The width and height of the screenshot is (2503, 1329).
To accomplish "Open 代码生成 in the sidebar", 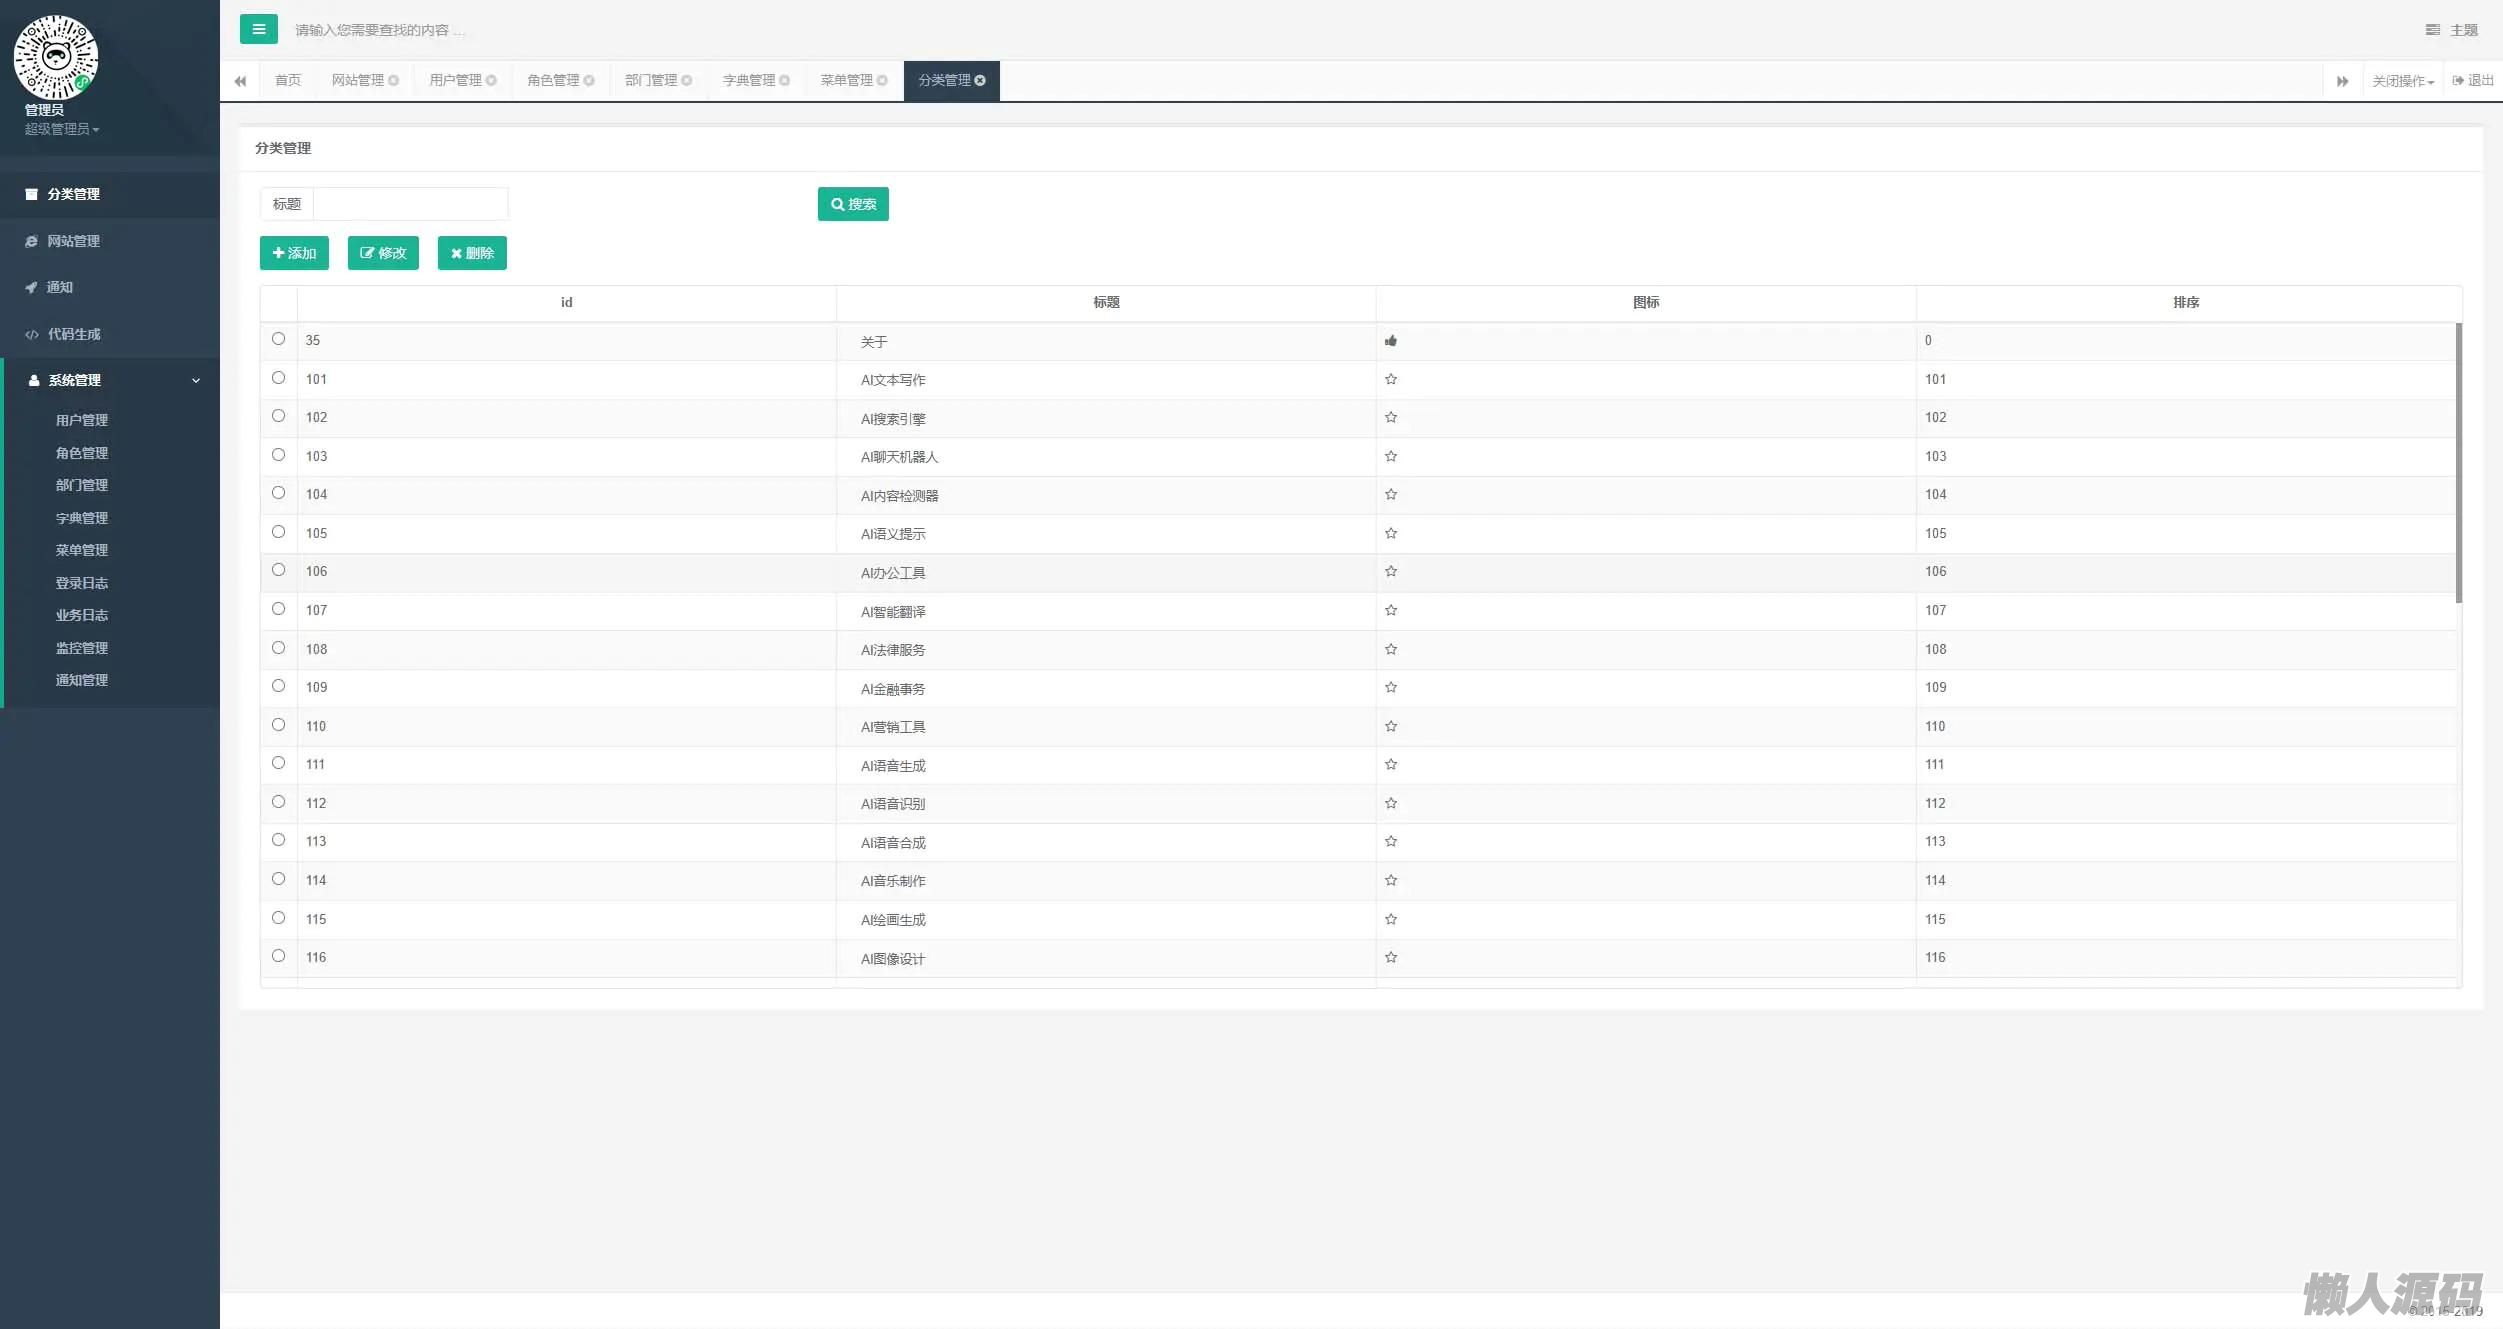I will point(74,334).
